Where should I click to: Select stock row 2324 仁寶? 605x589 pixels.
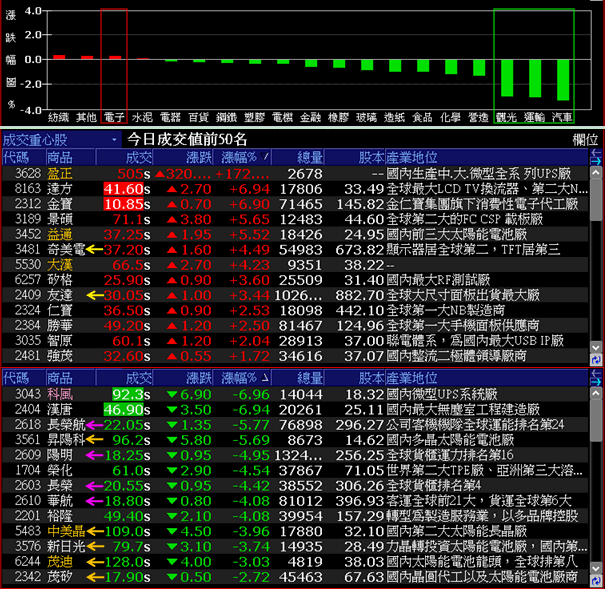click(295, 311)
